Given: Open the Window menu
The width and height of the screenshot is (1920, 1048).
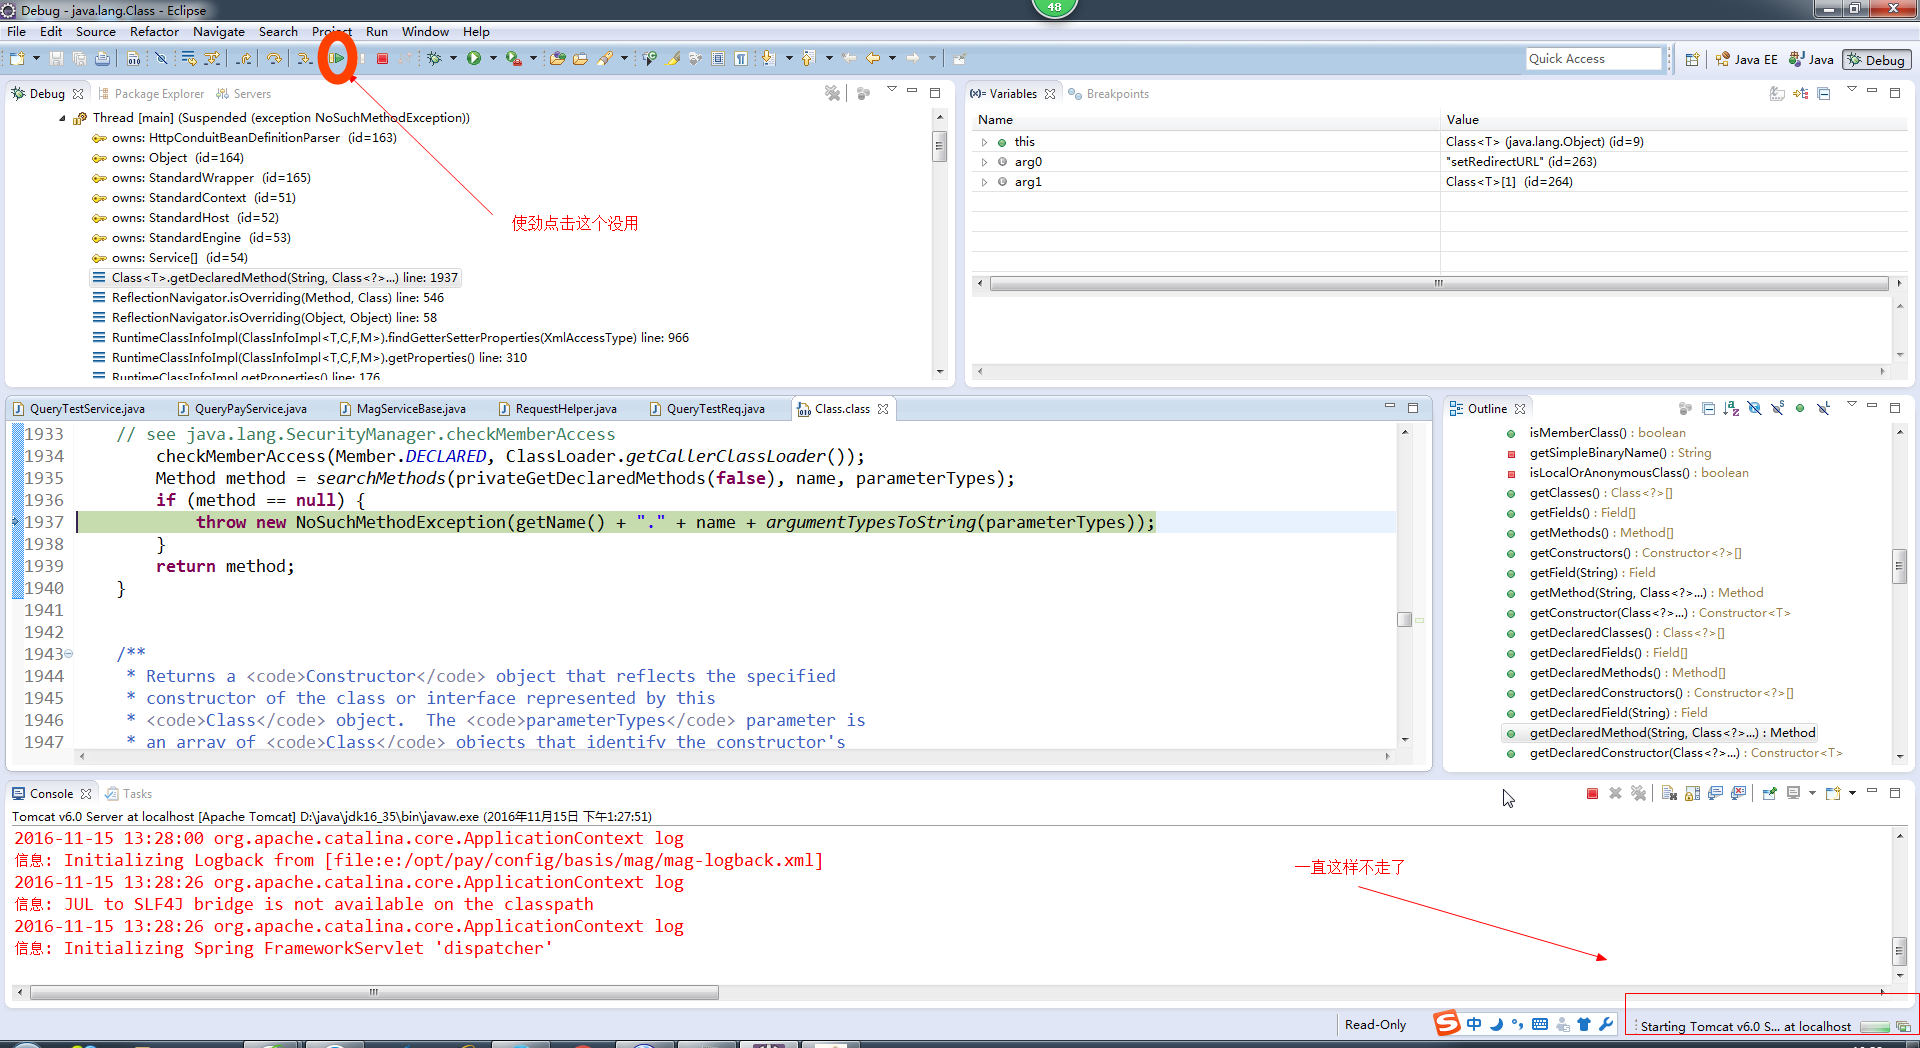Looking at the screenshot, I should coord(425,32).
